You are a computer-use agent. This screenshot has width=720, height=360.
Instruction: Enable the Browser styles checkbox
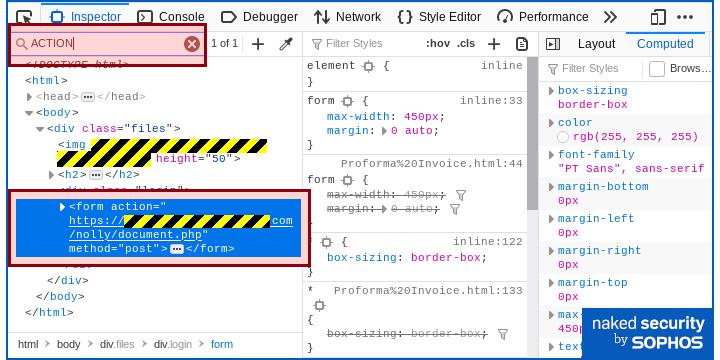point(657,69)
